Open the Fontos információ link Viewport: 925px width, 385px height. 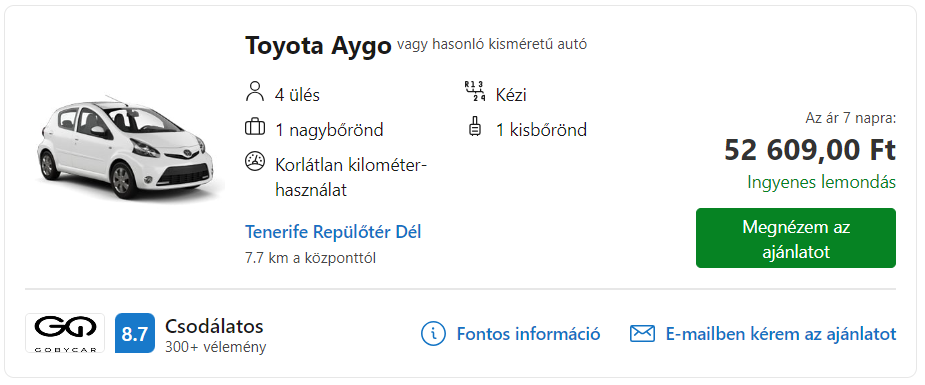(528, 334)
